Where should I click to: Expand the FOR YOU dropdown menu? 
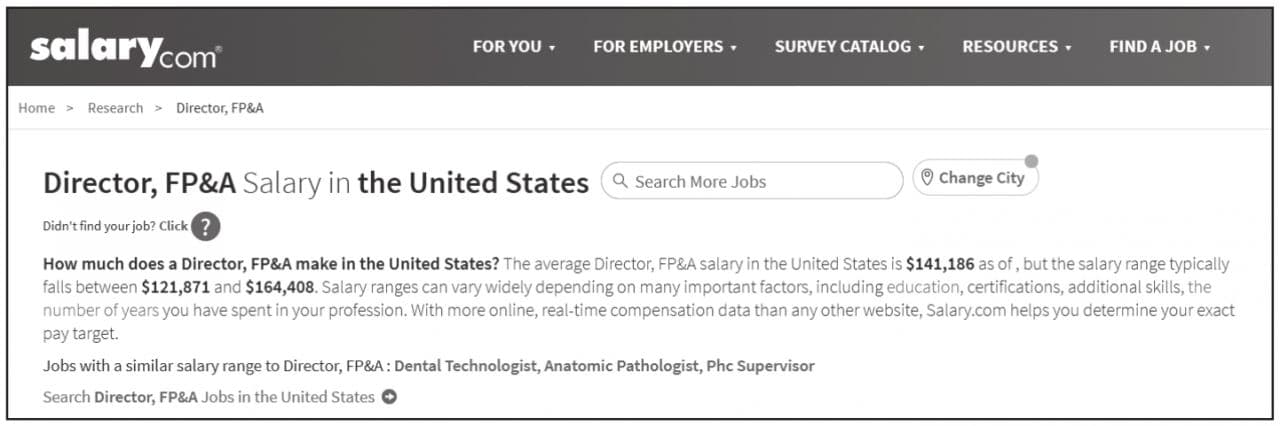tap(514, 47)
